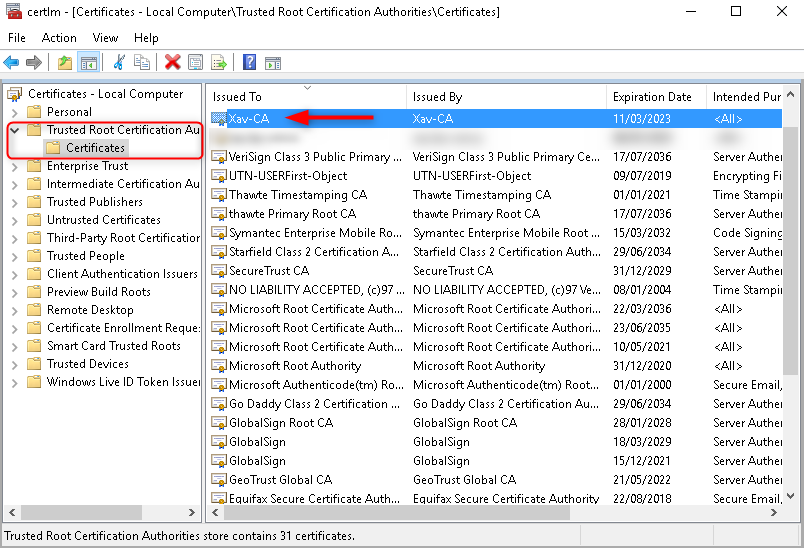Open the View menu

105,37
